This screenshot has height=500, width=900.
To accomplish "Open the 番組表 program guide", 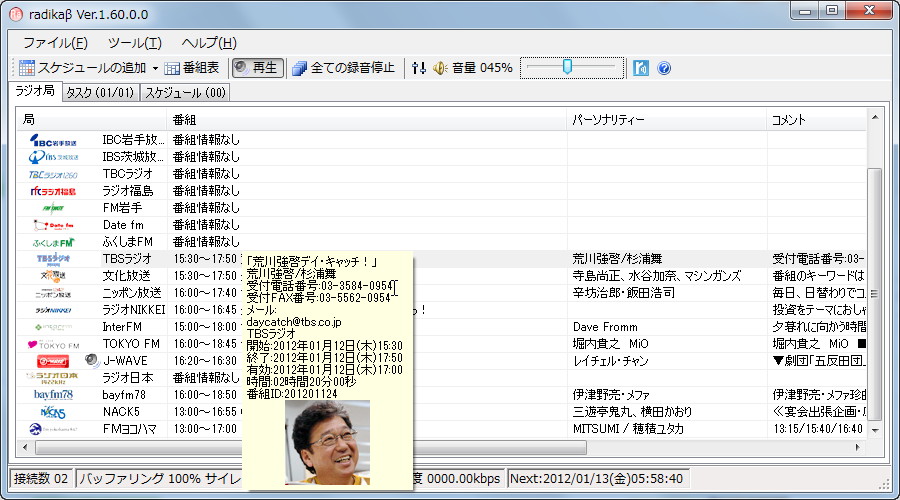I will (192, 68).
